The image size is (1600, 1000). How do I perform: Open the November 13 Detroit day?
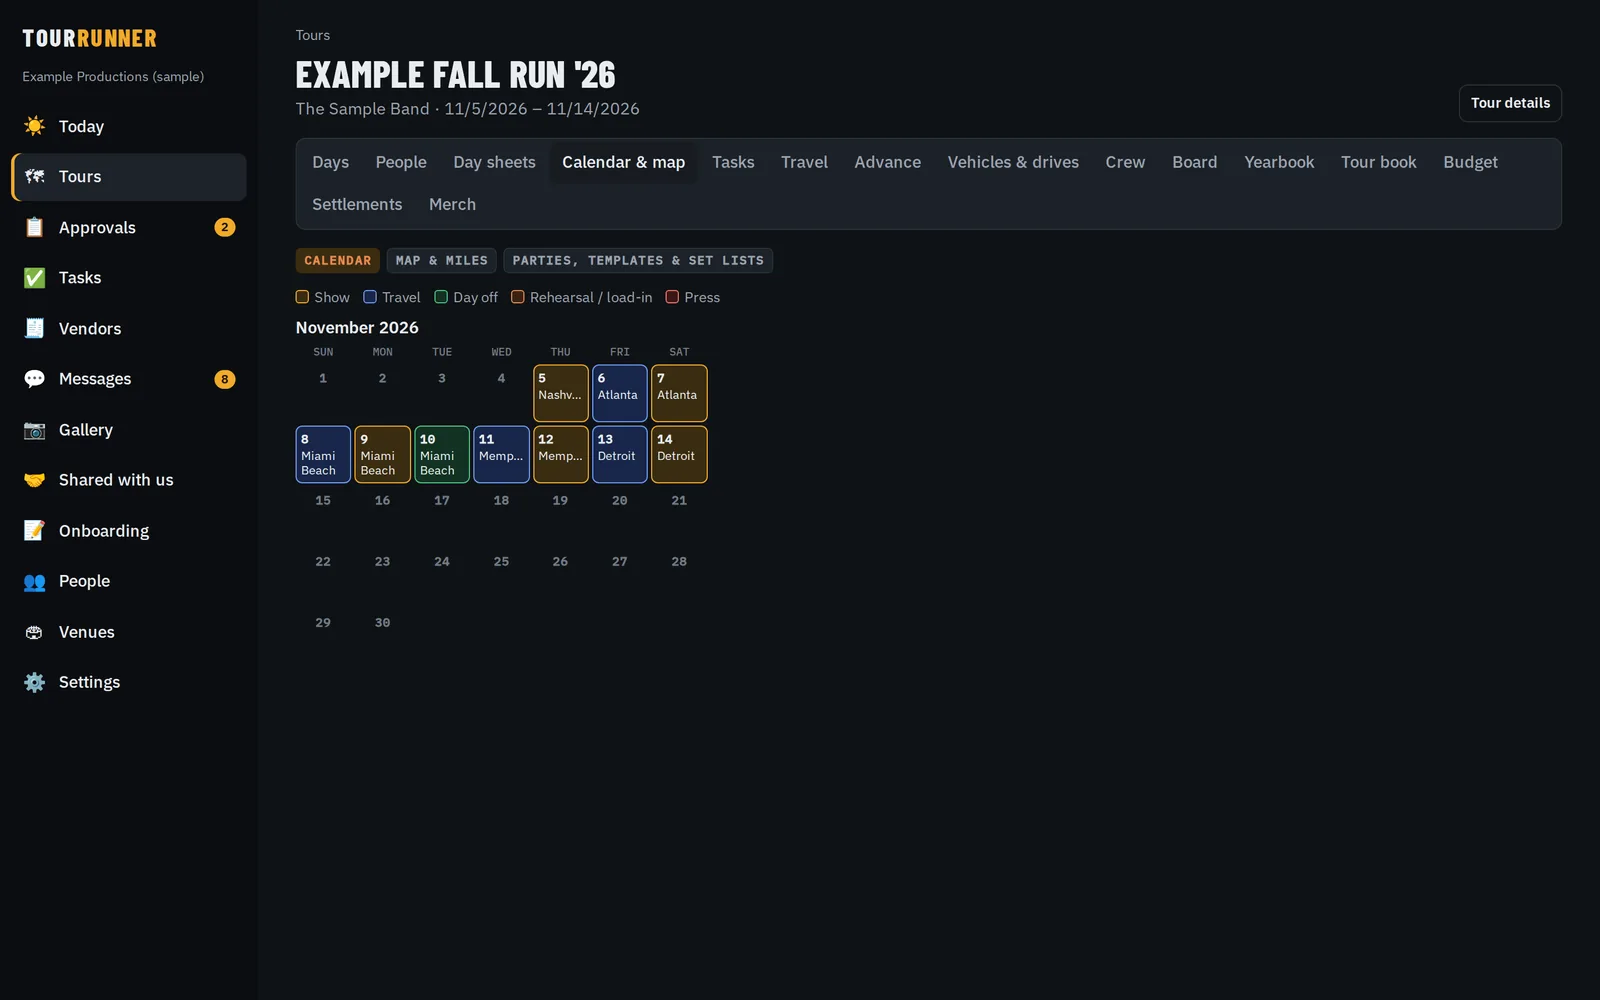pyautogui.click(x=620, y=454)
